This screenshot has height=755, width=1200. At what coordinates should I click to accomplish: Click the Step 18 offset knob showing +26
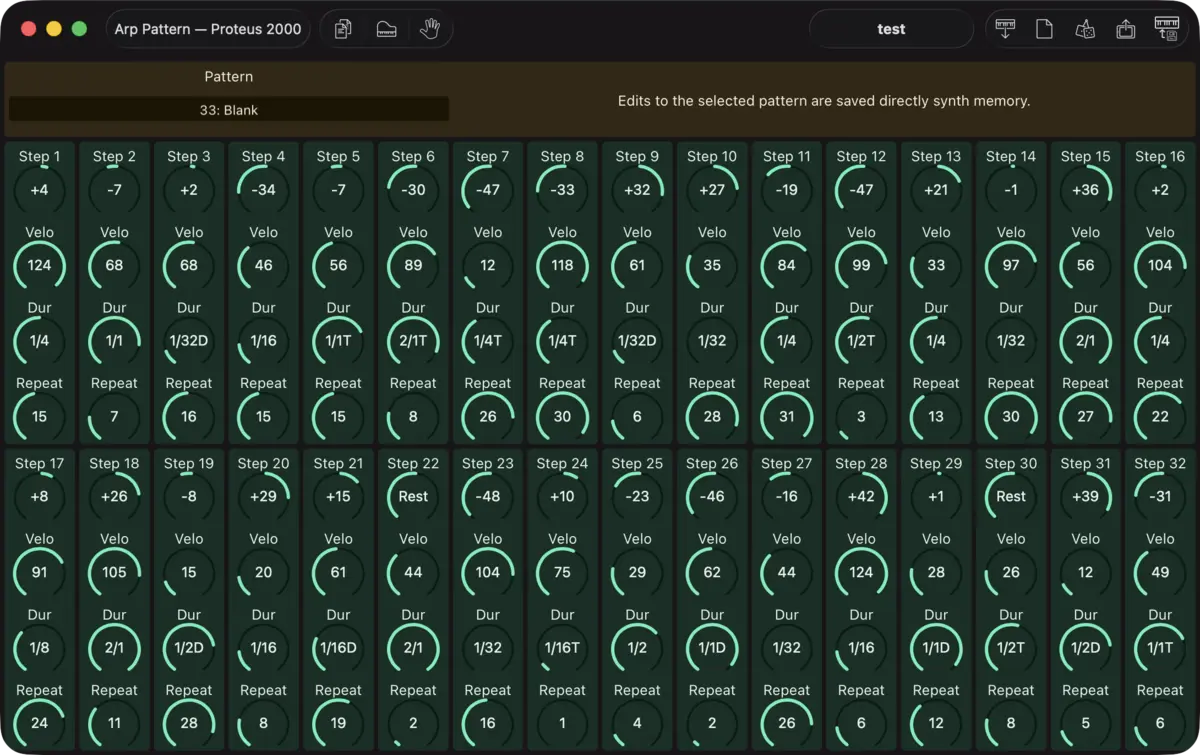click(114, 497)
